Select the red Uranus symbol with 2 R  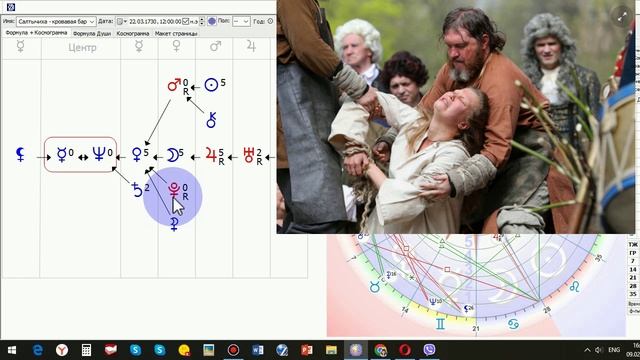tap(249, 155)
